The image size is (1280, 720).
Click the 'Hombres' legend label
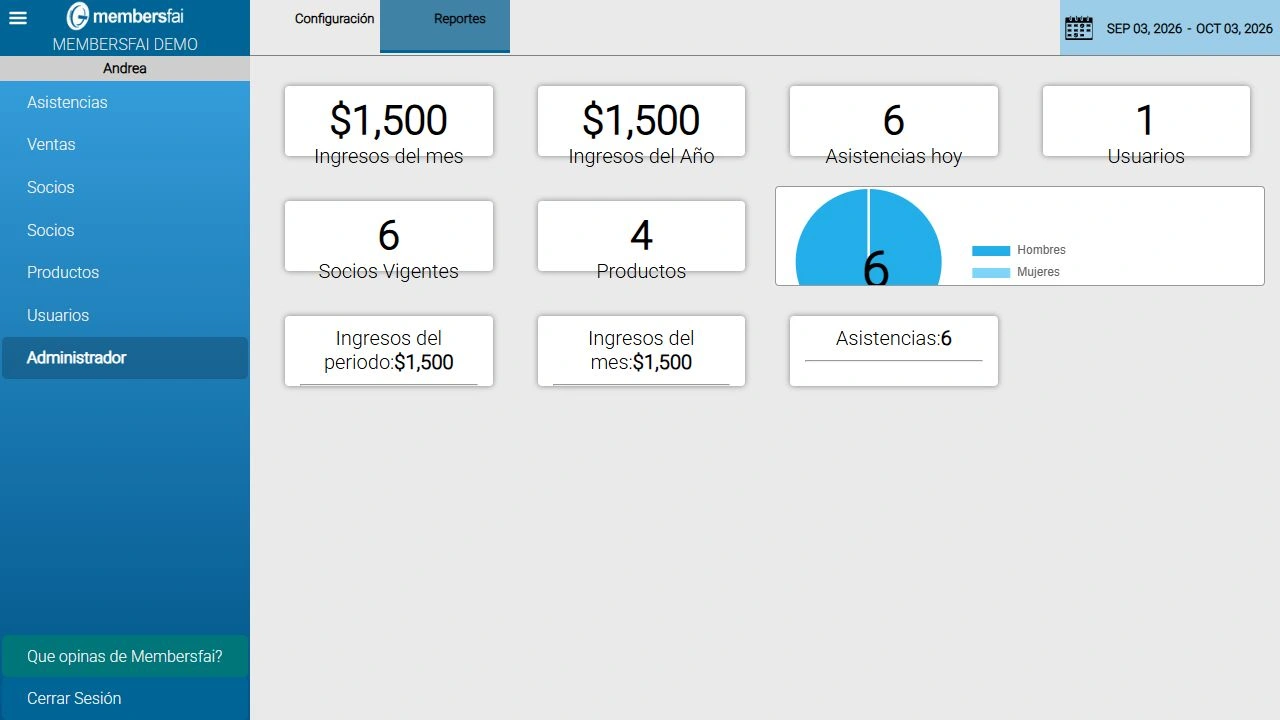[x=1041, y=250]
